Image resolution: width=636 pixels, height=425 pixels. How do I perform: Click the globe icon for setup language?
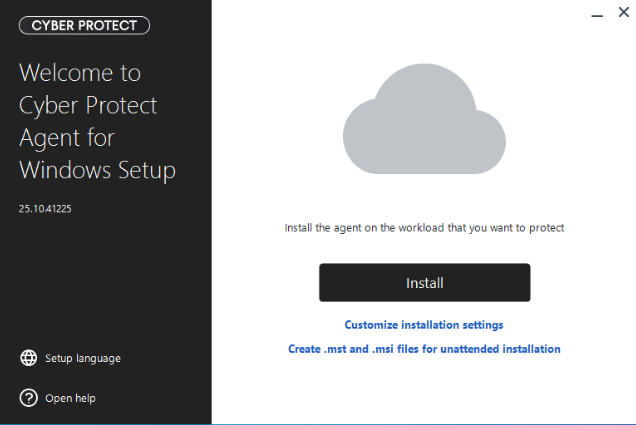[28, 358]
